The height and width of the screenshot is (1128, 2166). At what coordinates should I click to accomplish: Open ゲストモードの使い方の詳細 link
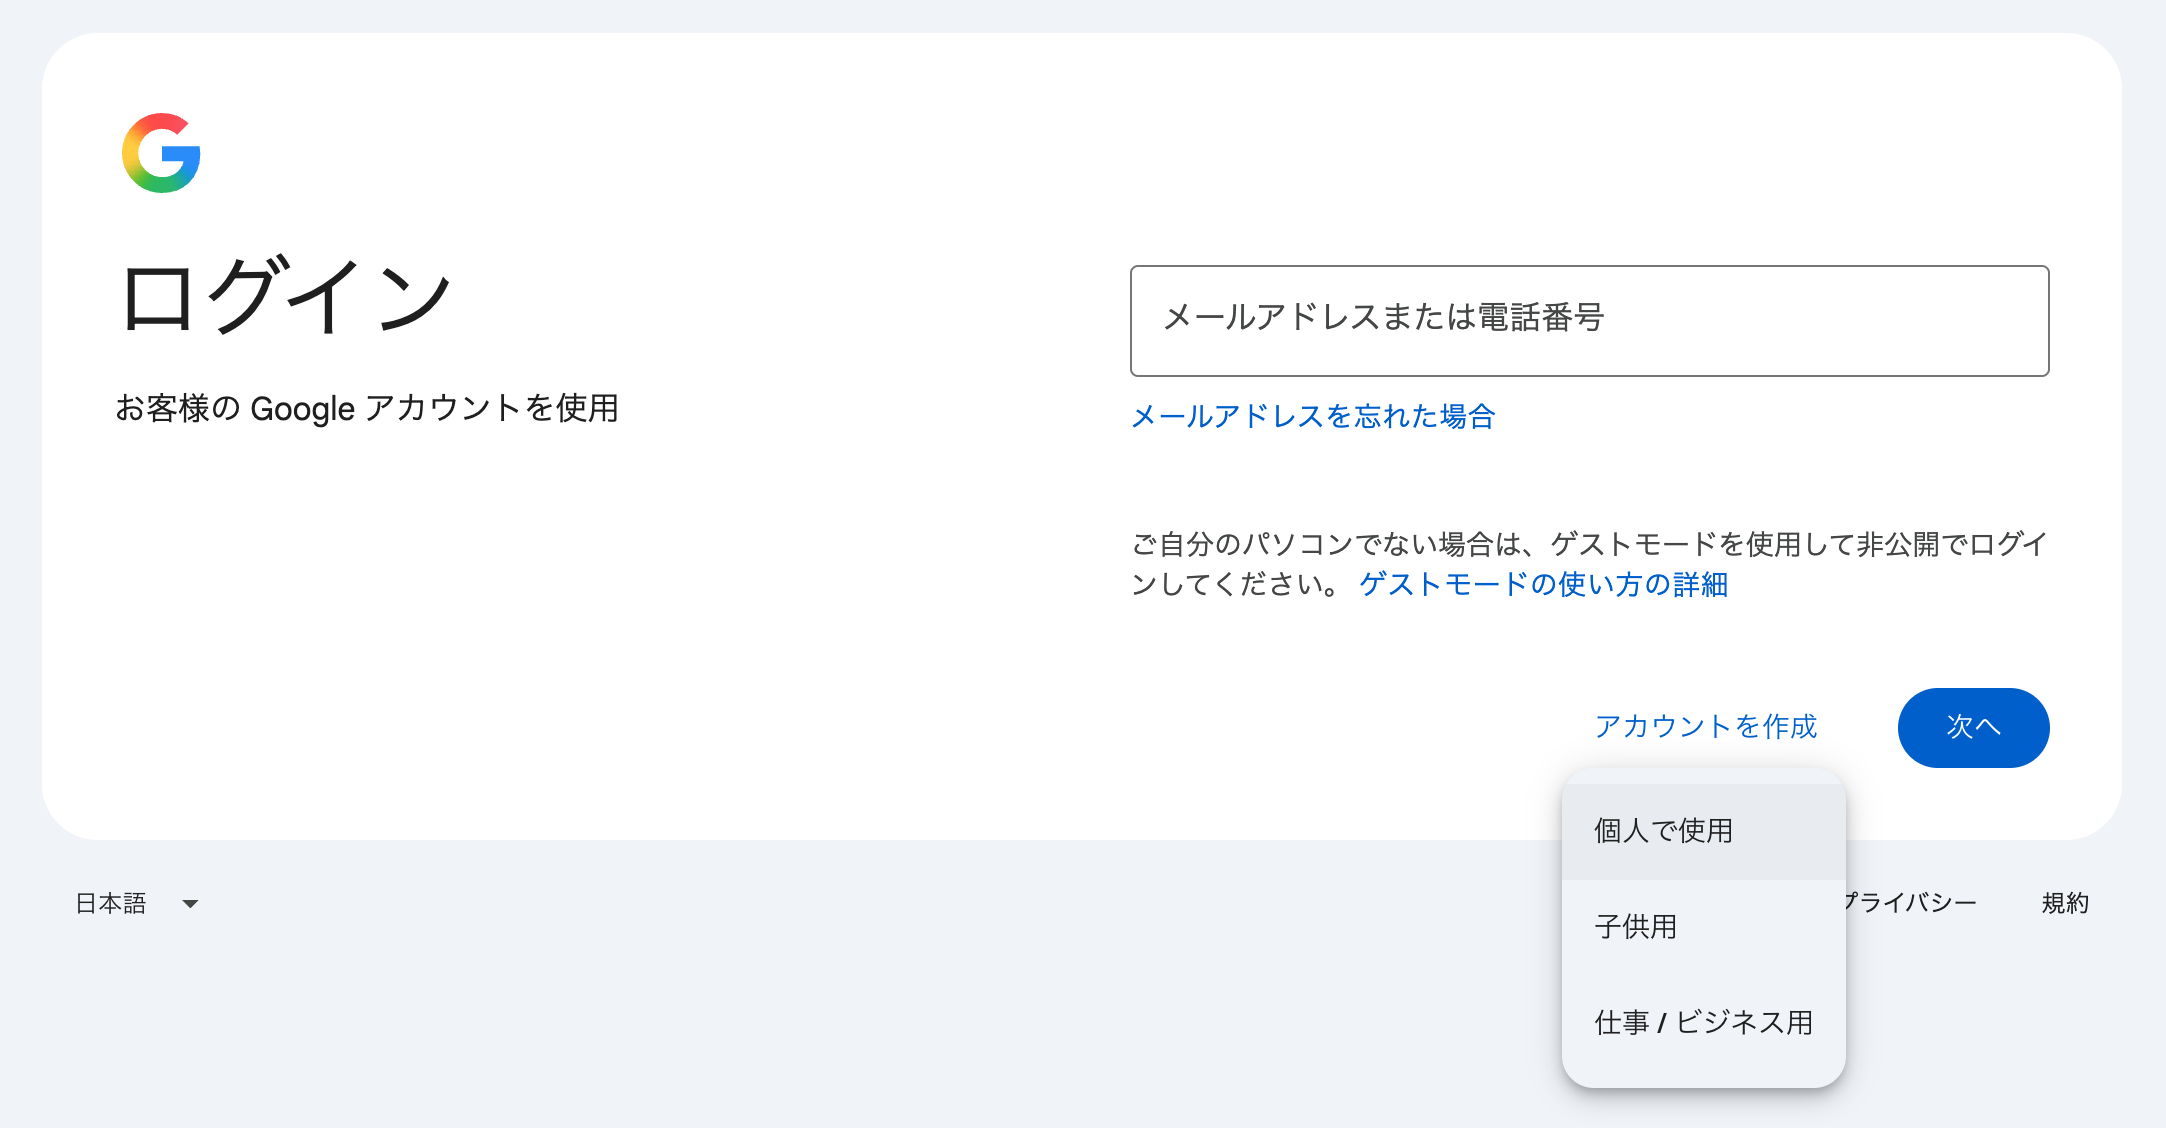[x=1543, y=584]
